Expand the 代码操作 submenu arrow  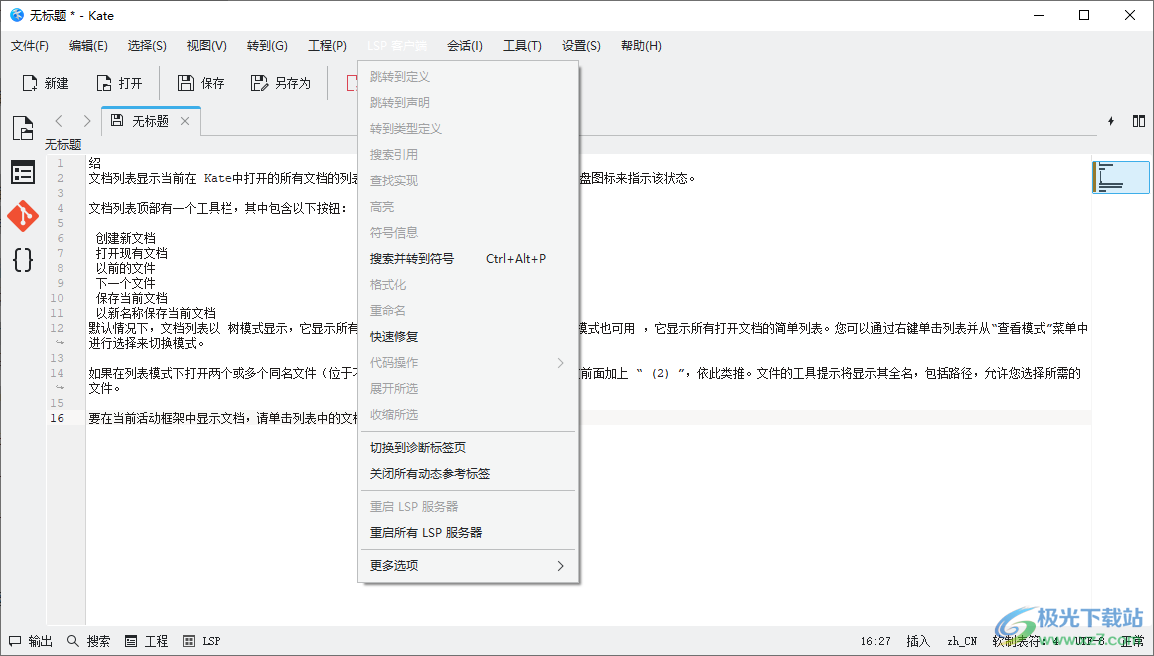coord(560,362)
